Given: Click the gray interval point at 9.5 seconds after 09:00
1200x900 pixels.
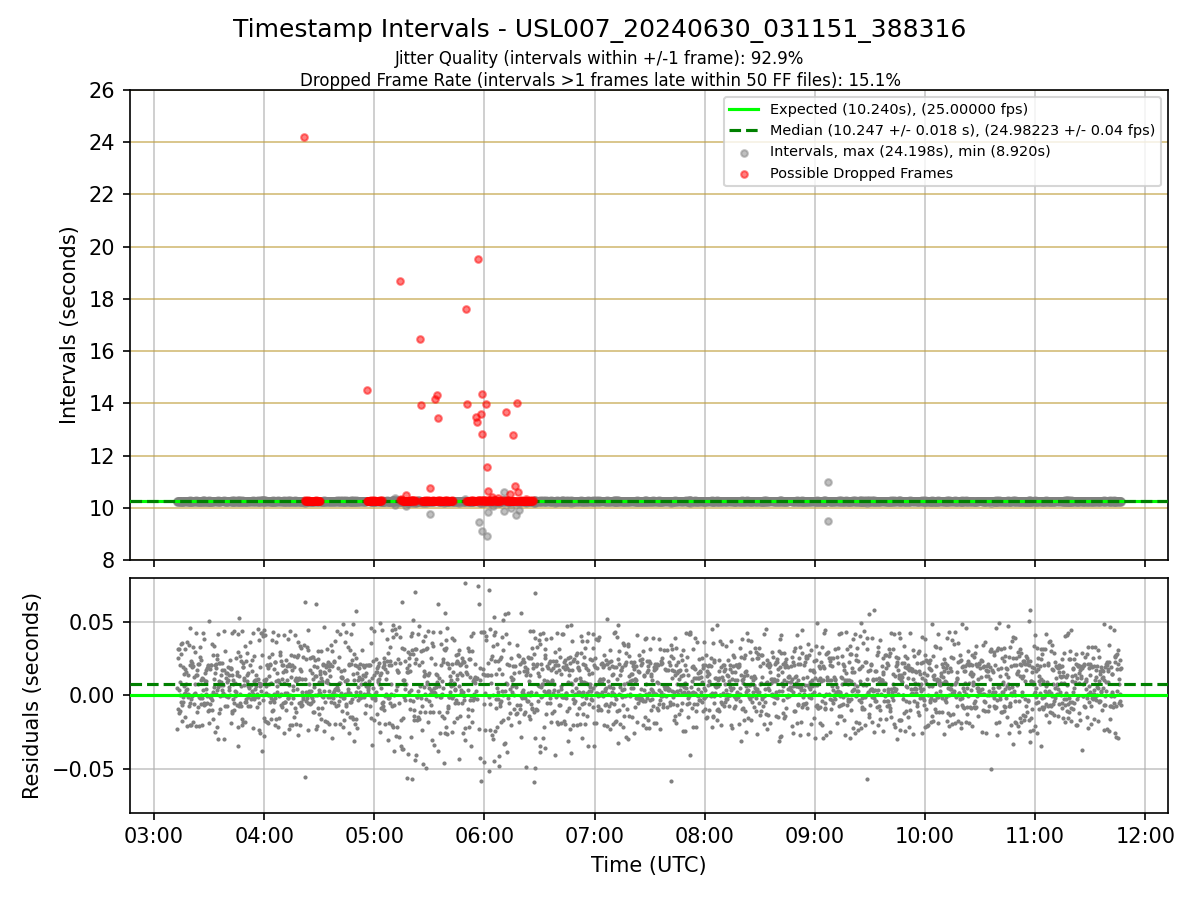Looking at the screenshot, I should coord(828,521).
